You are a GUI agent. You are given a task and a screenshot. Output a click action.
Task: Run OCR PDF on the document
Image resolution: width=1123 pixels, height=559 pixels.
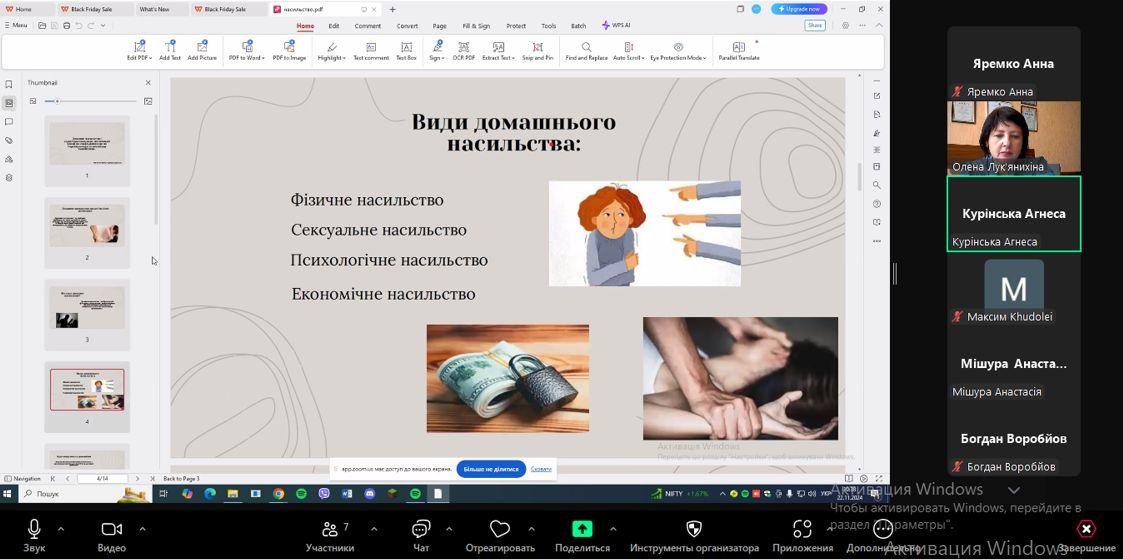463,51
